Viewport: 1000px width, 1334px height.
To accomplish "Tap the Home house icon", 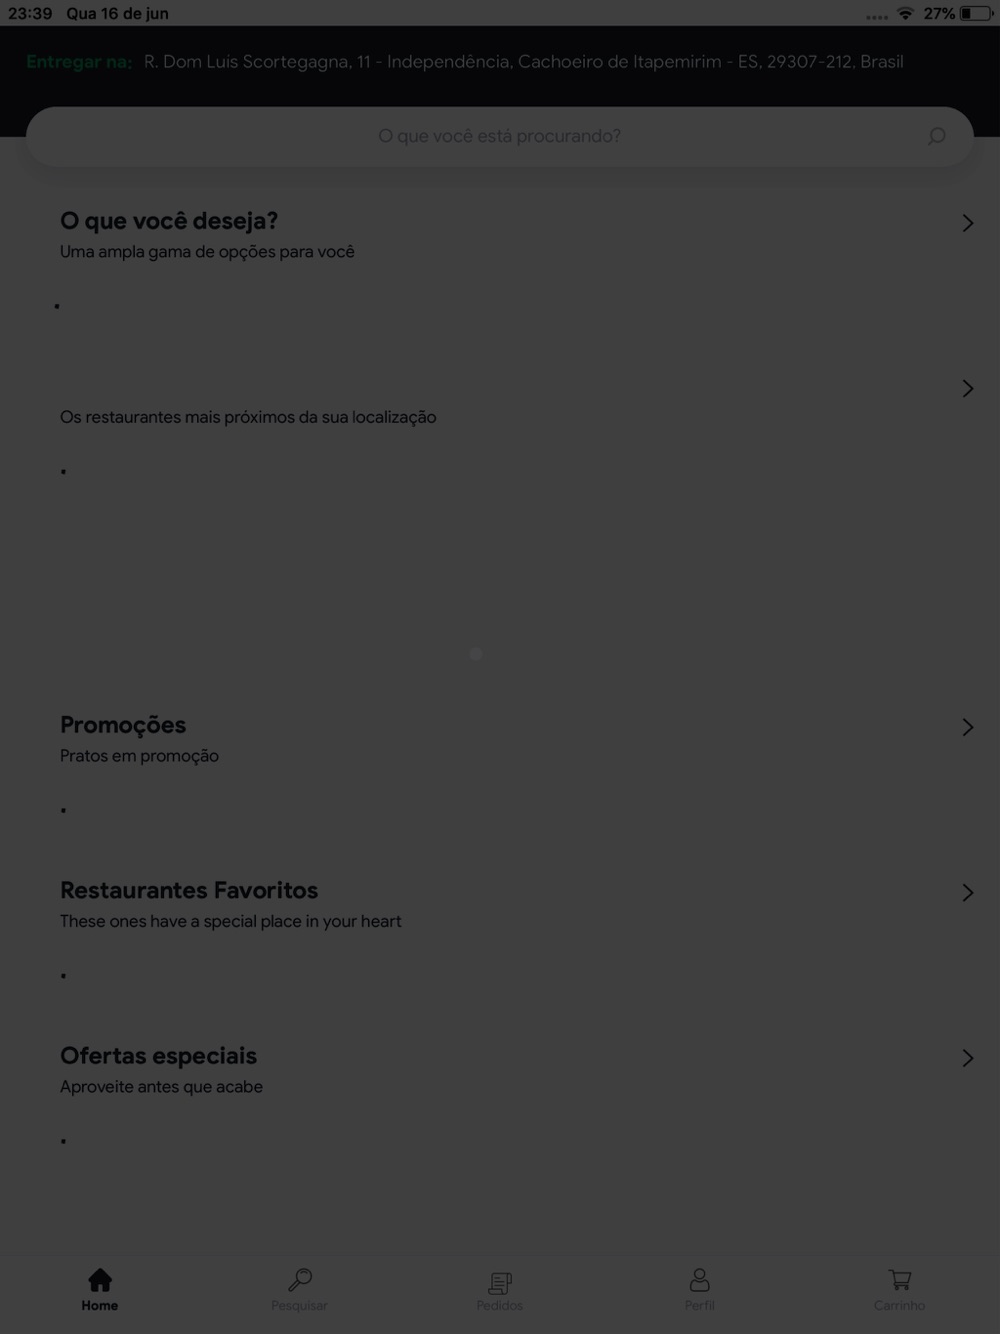I will 100,1280.
